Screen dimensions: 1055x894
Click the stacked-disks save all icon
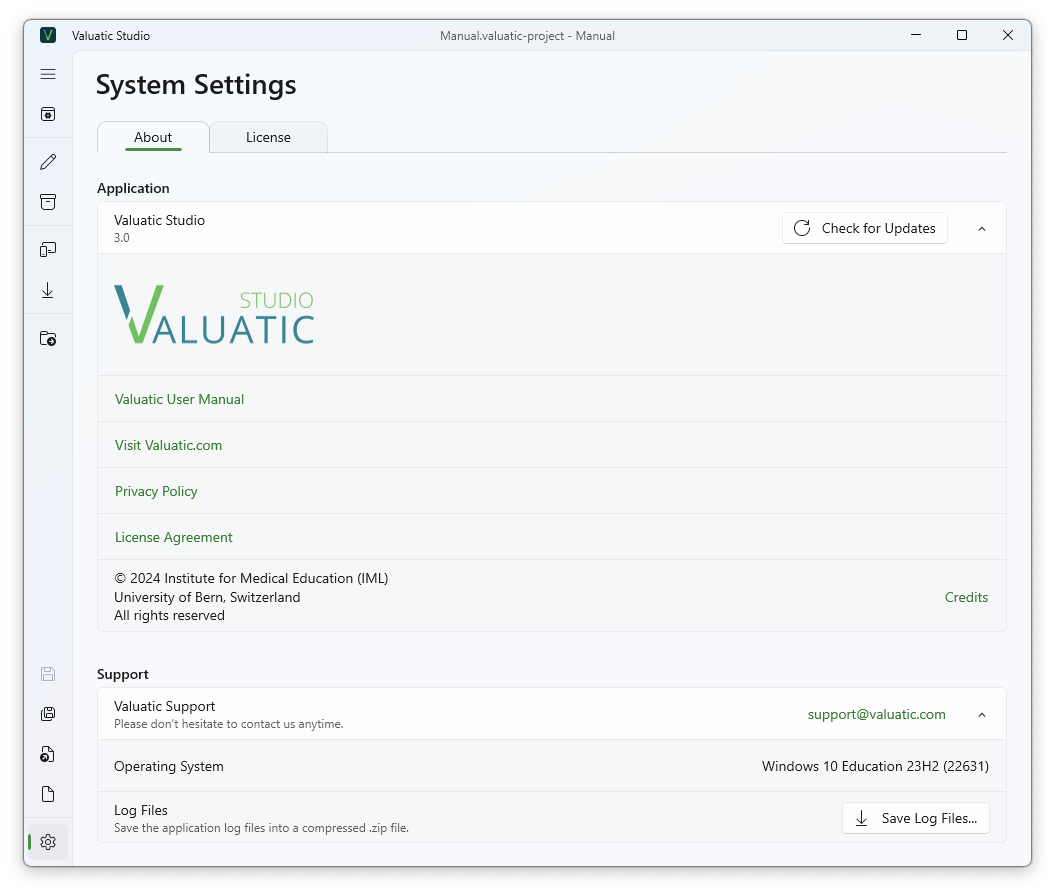pos(48,714)
